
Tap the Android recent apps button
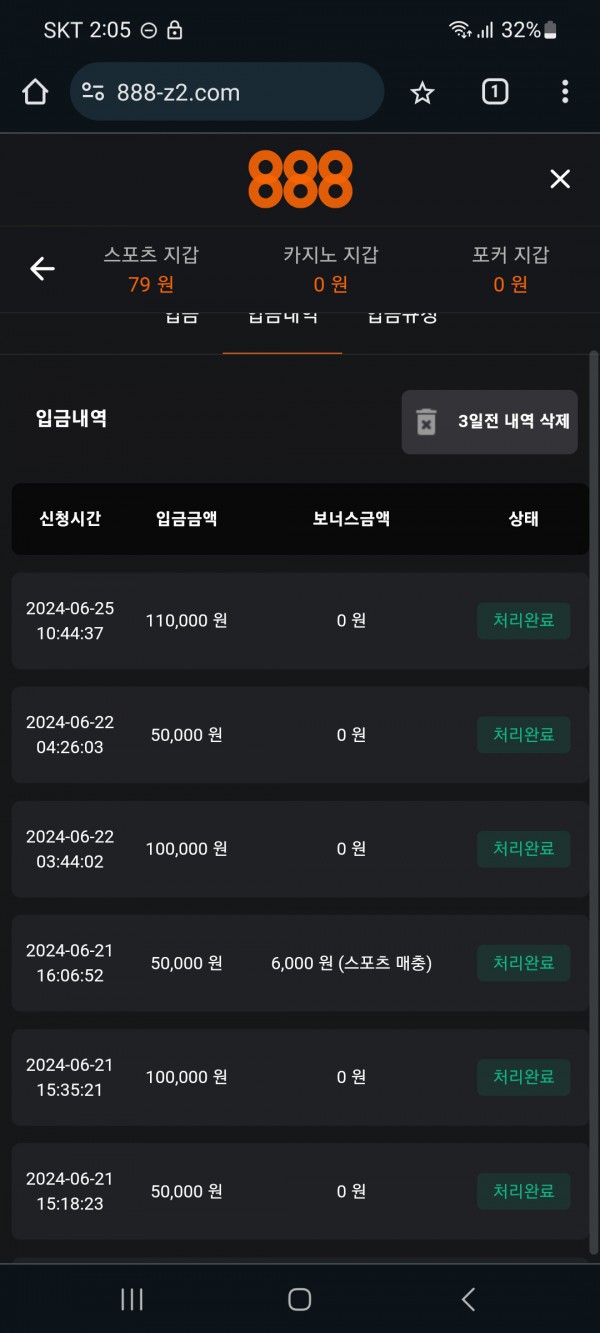131,1299
